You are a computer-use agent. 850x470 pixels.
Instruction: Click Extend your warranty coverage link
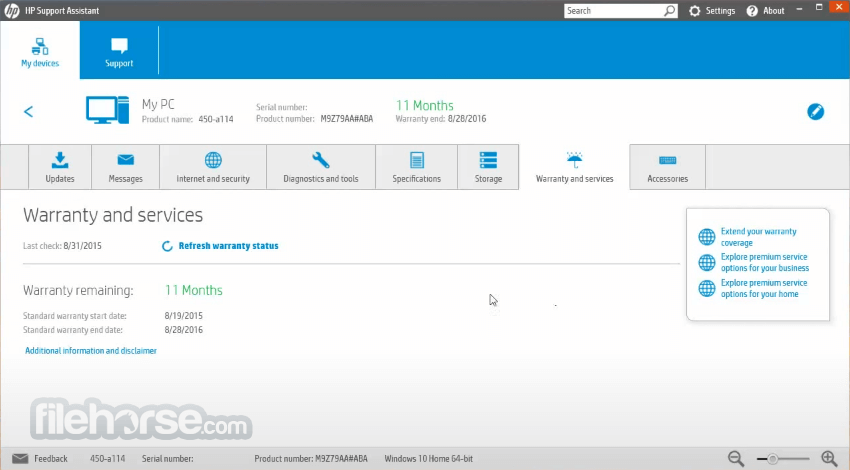click(x=758, y=237)
